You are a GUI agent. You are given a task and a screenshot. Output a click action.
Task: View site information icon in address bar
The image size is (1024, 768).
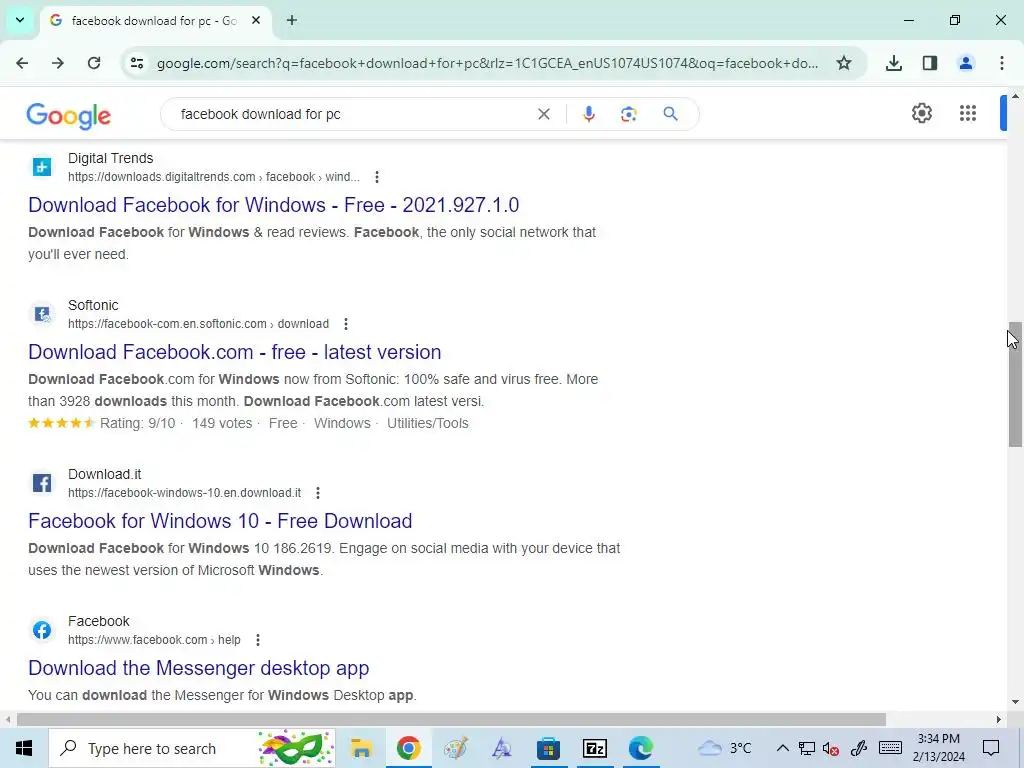[x=137, y=63]
